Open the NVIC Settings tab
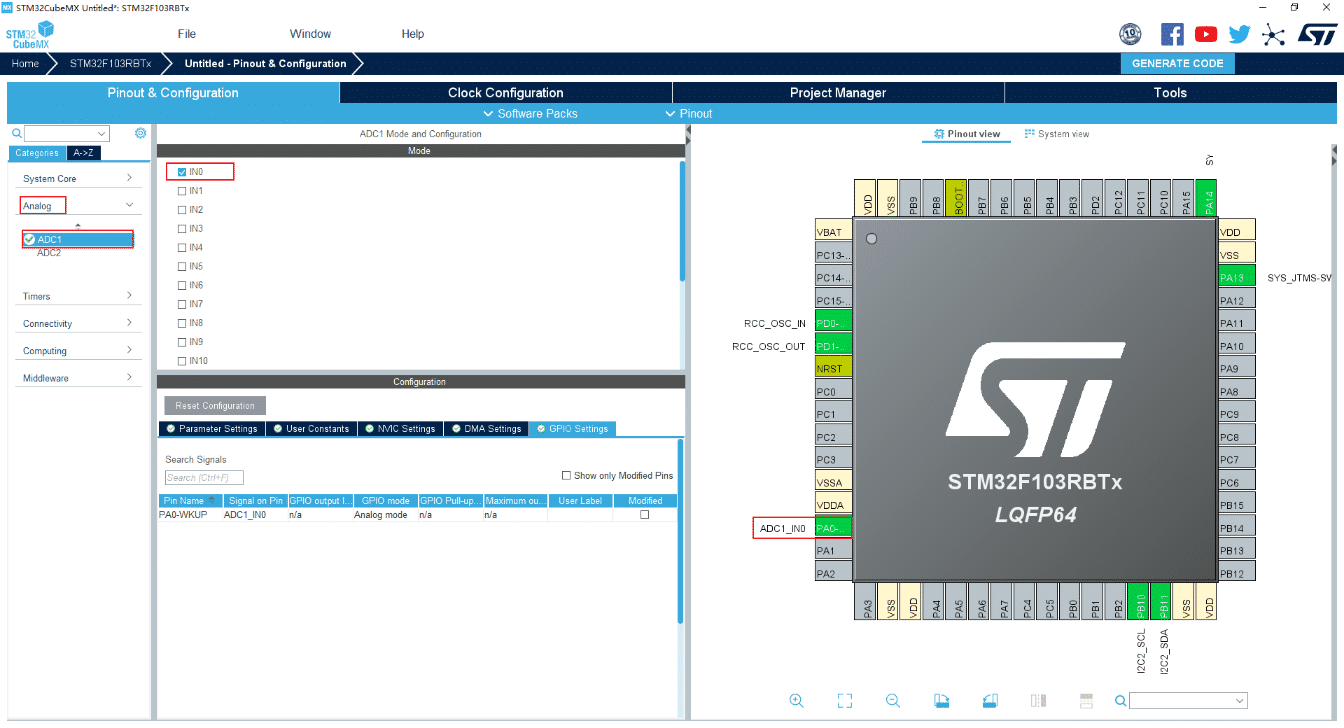 (x=399, y=429)
